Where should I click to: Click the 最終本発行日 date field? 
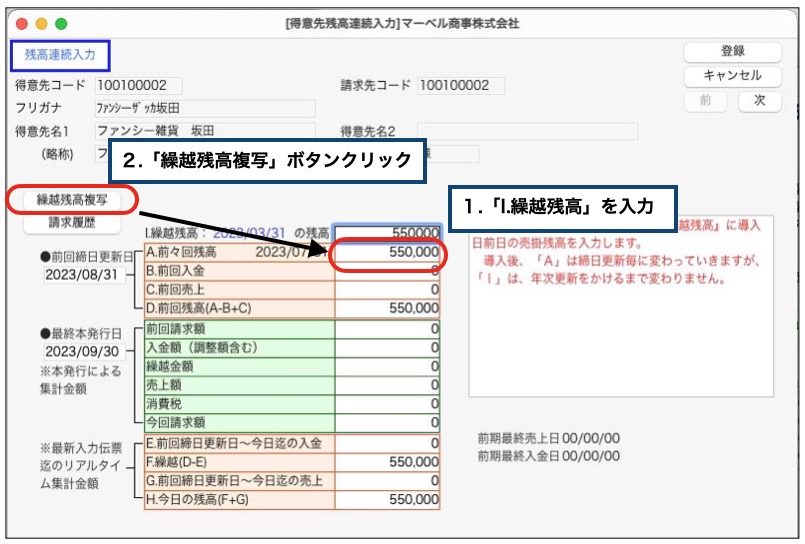[x=84, y=352]
